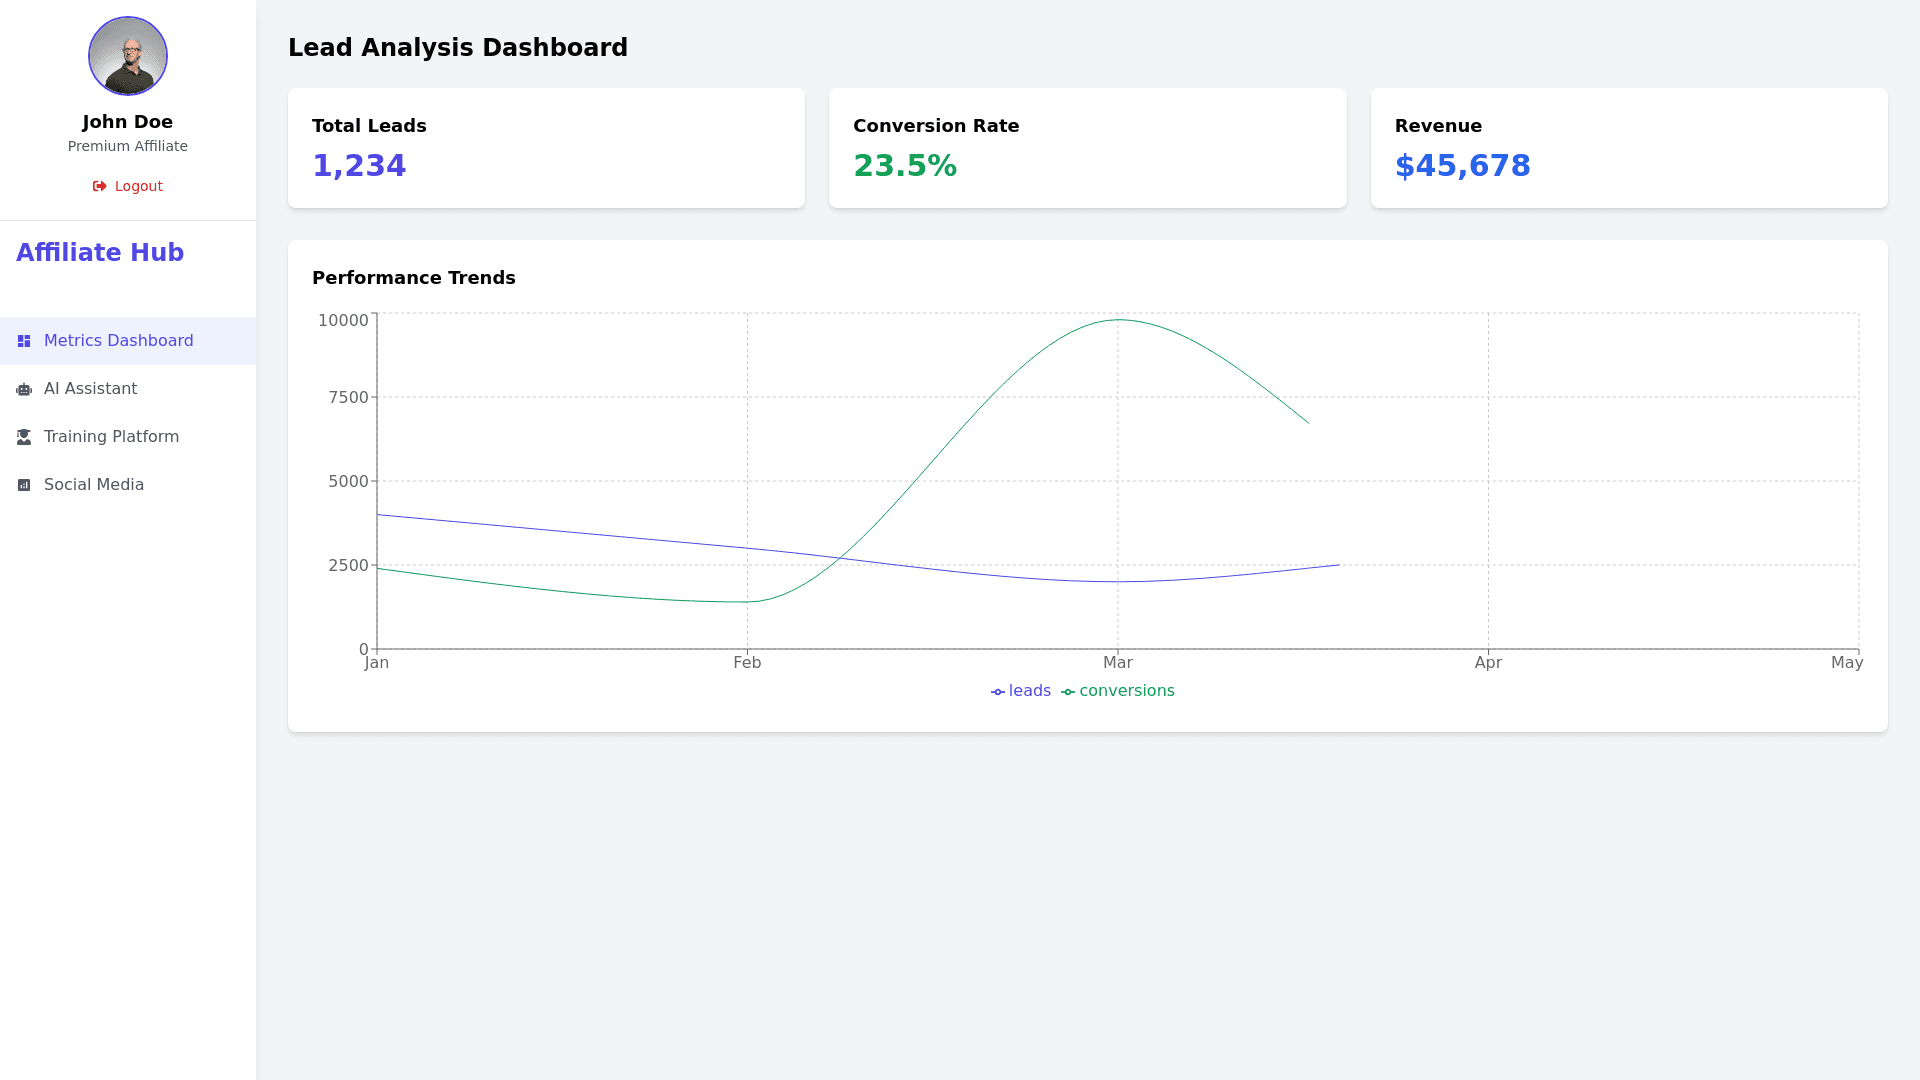Navigate to the Social Media section
Image resolution: width=1920 pixels, height=1080 pixels.
pos(94,485)
